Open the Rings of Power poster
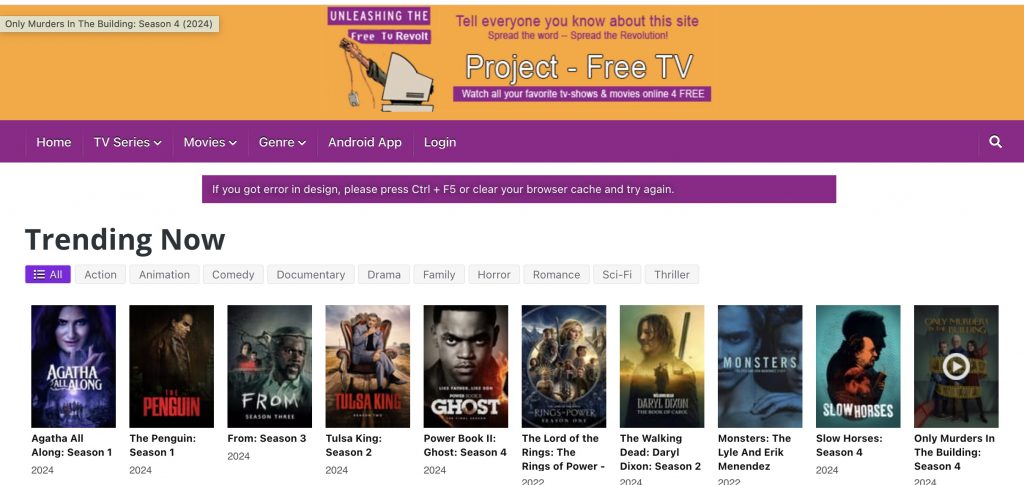 [x=563, y=366]
